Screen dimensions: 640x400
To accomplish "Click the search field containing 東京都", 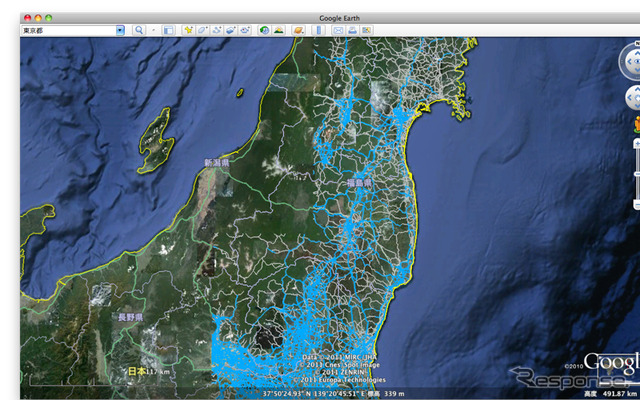I will point(69,30).
